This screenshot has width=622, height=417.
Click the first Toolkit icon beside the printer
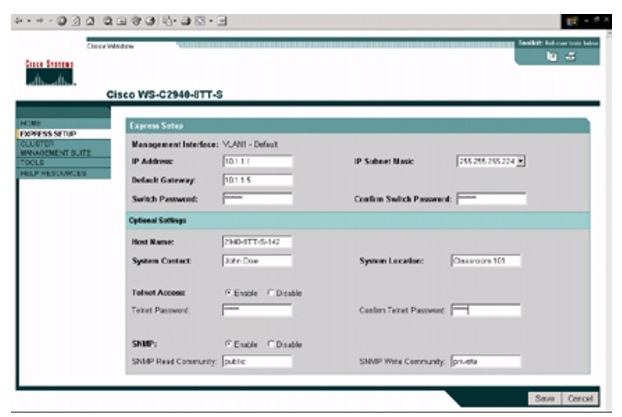[552, 56]
